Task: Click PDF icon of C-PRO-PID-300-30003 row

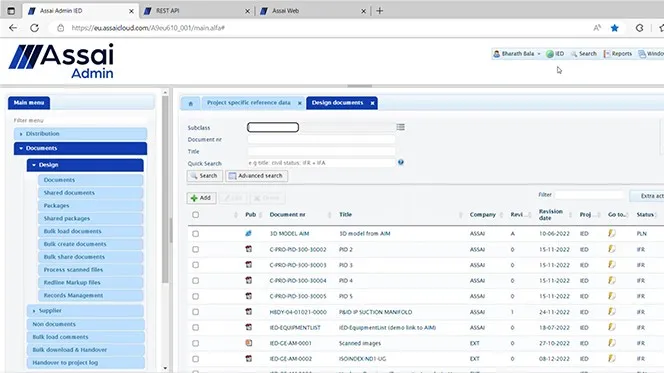Action: pos(249,265)
